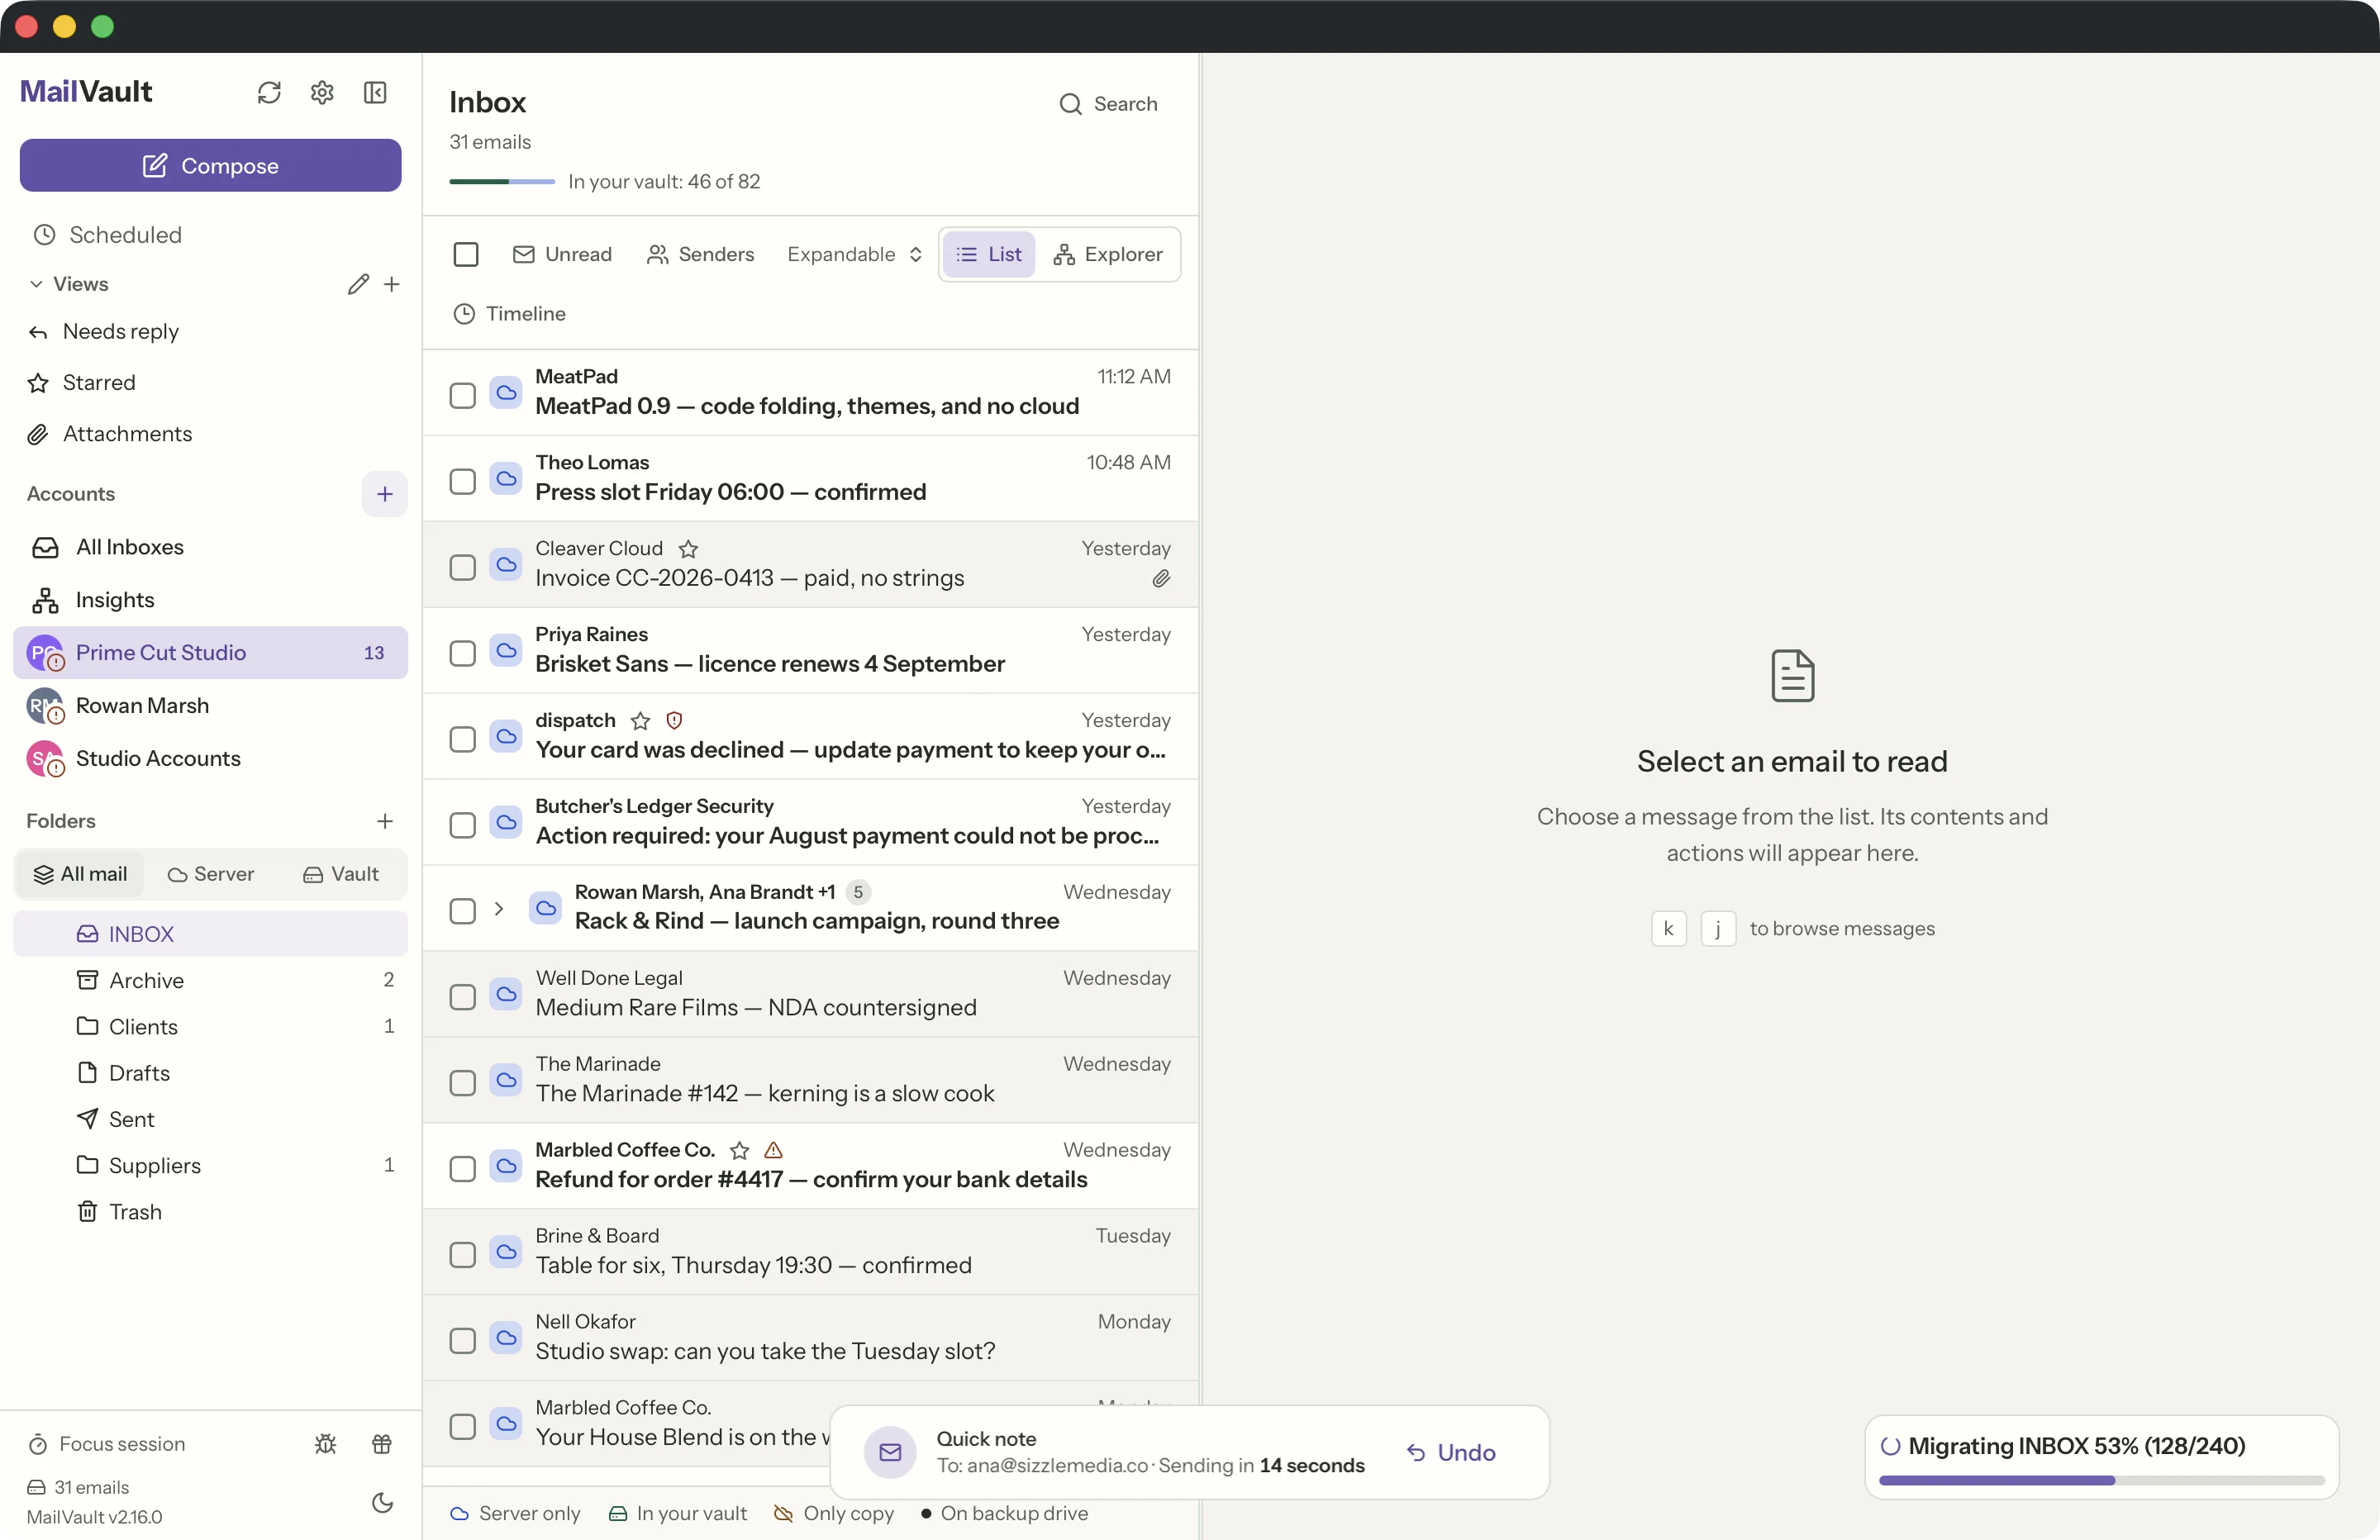2380x1540 pixels.
Task: Select the All mail folder filter tab
Action: click(x=80, y=874)
